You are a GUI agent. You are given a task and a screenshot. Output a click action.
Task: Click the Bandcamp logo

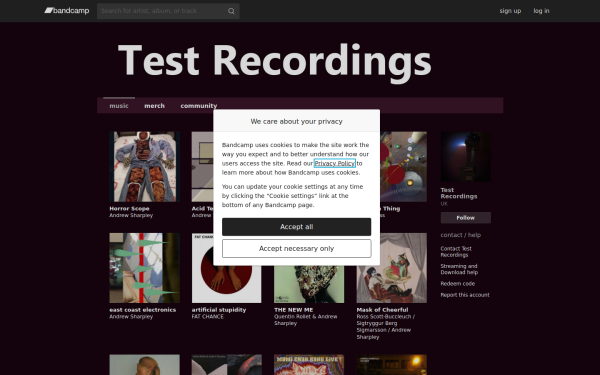tap(67, 11)
